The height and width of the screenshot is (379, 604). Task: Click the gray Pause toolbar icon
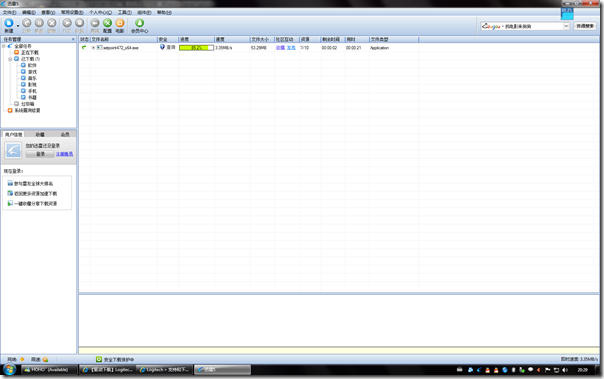coord(39,23)
